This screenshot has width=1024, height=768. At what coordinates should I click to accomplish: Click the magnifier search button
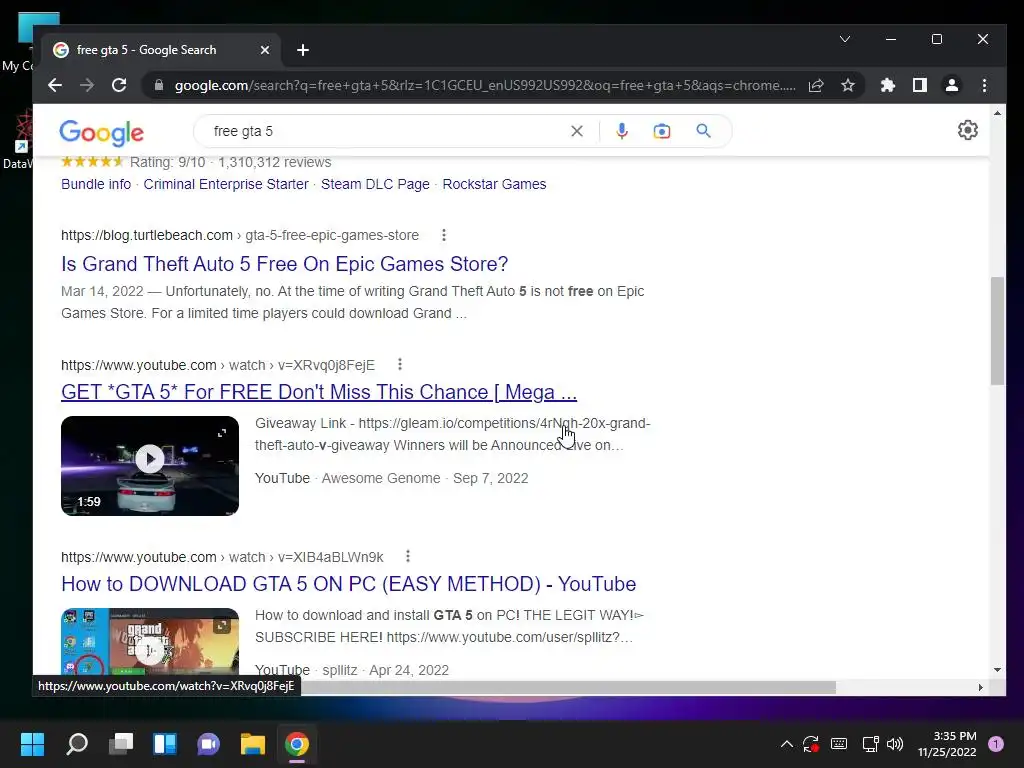click(703, 131)
